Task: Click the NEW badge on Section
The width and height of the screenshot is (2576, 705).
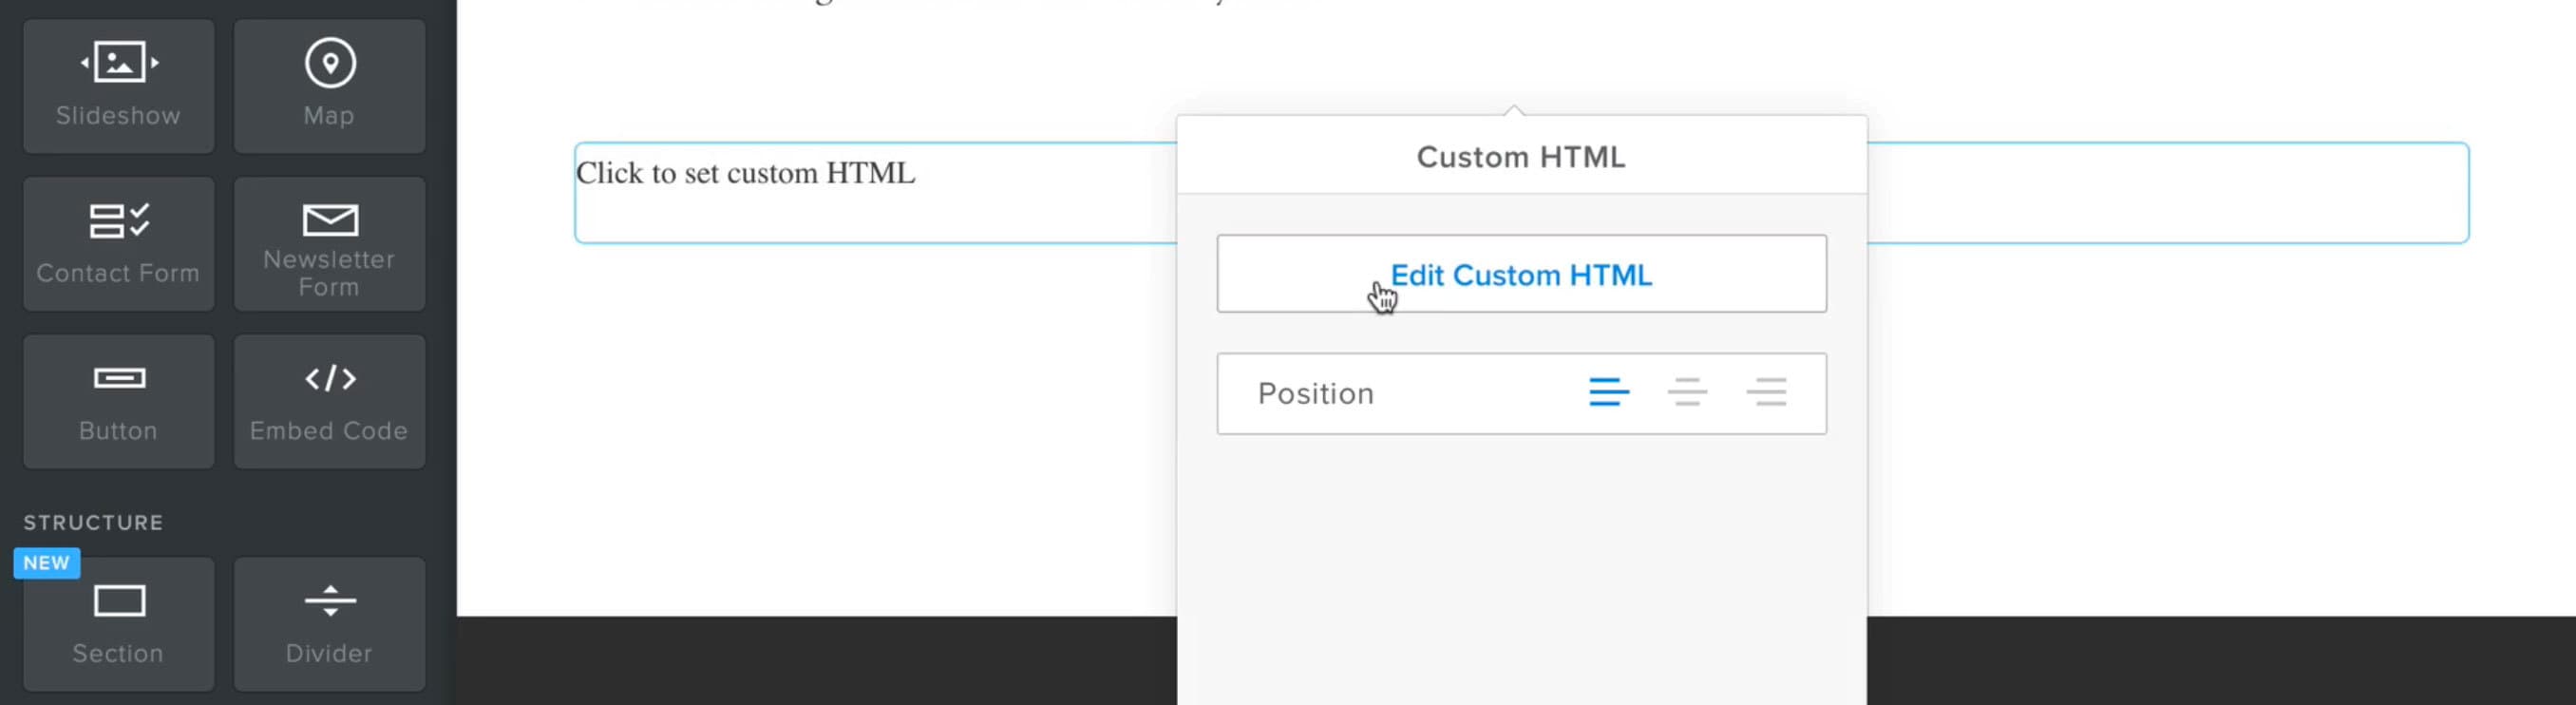Action: (46, 563)
